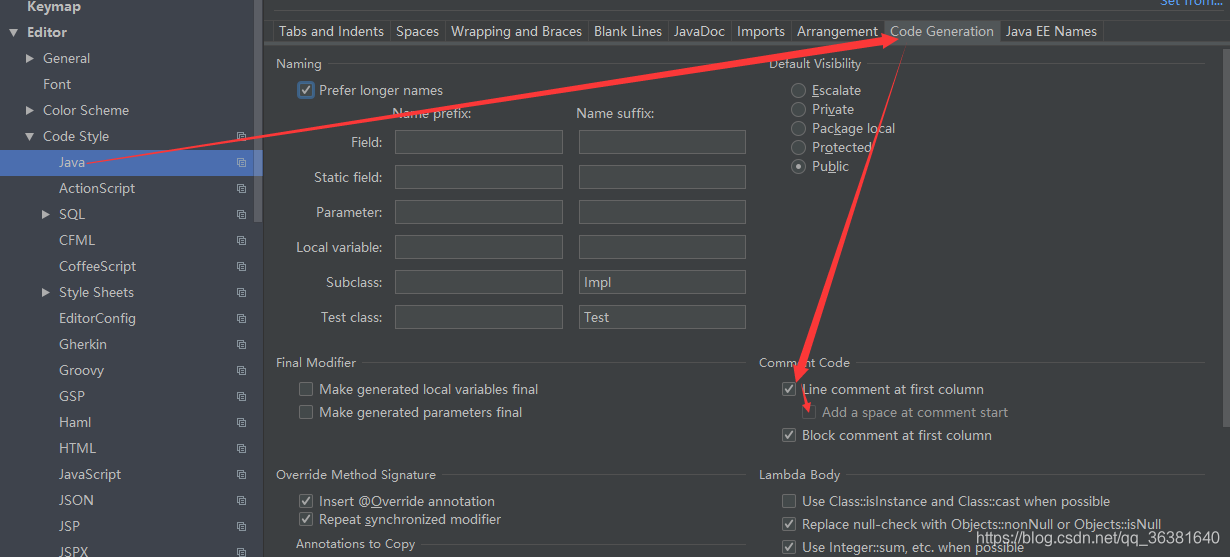Enable Make generated local variables final
Image resolution: width=1230 pixels, height=557 pixels.
tap(306, 389)
